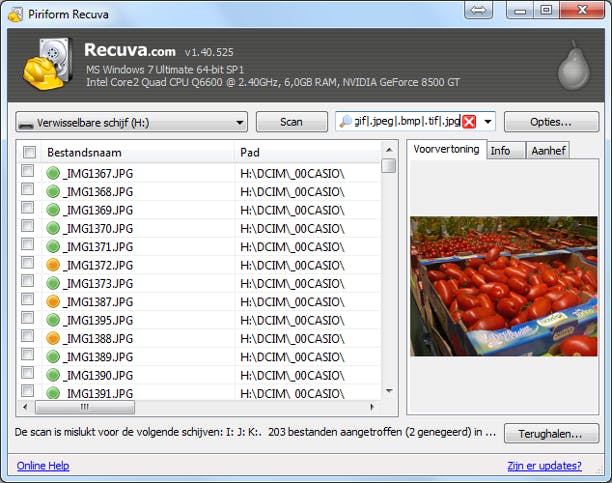Screen dimensions: 612x483
Task: Click the Recuva hard hat drive logo
Action: pyautogui.click(x=48, y=64)
